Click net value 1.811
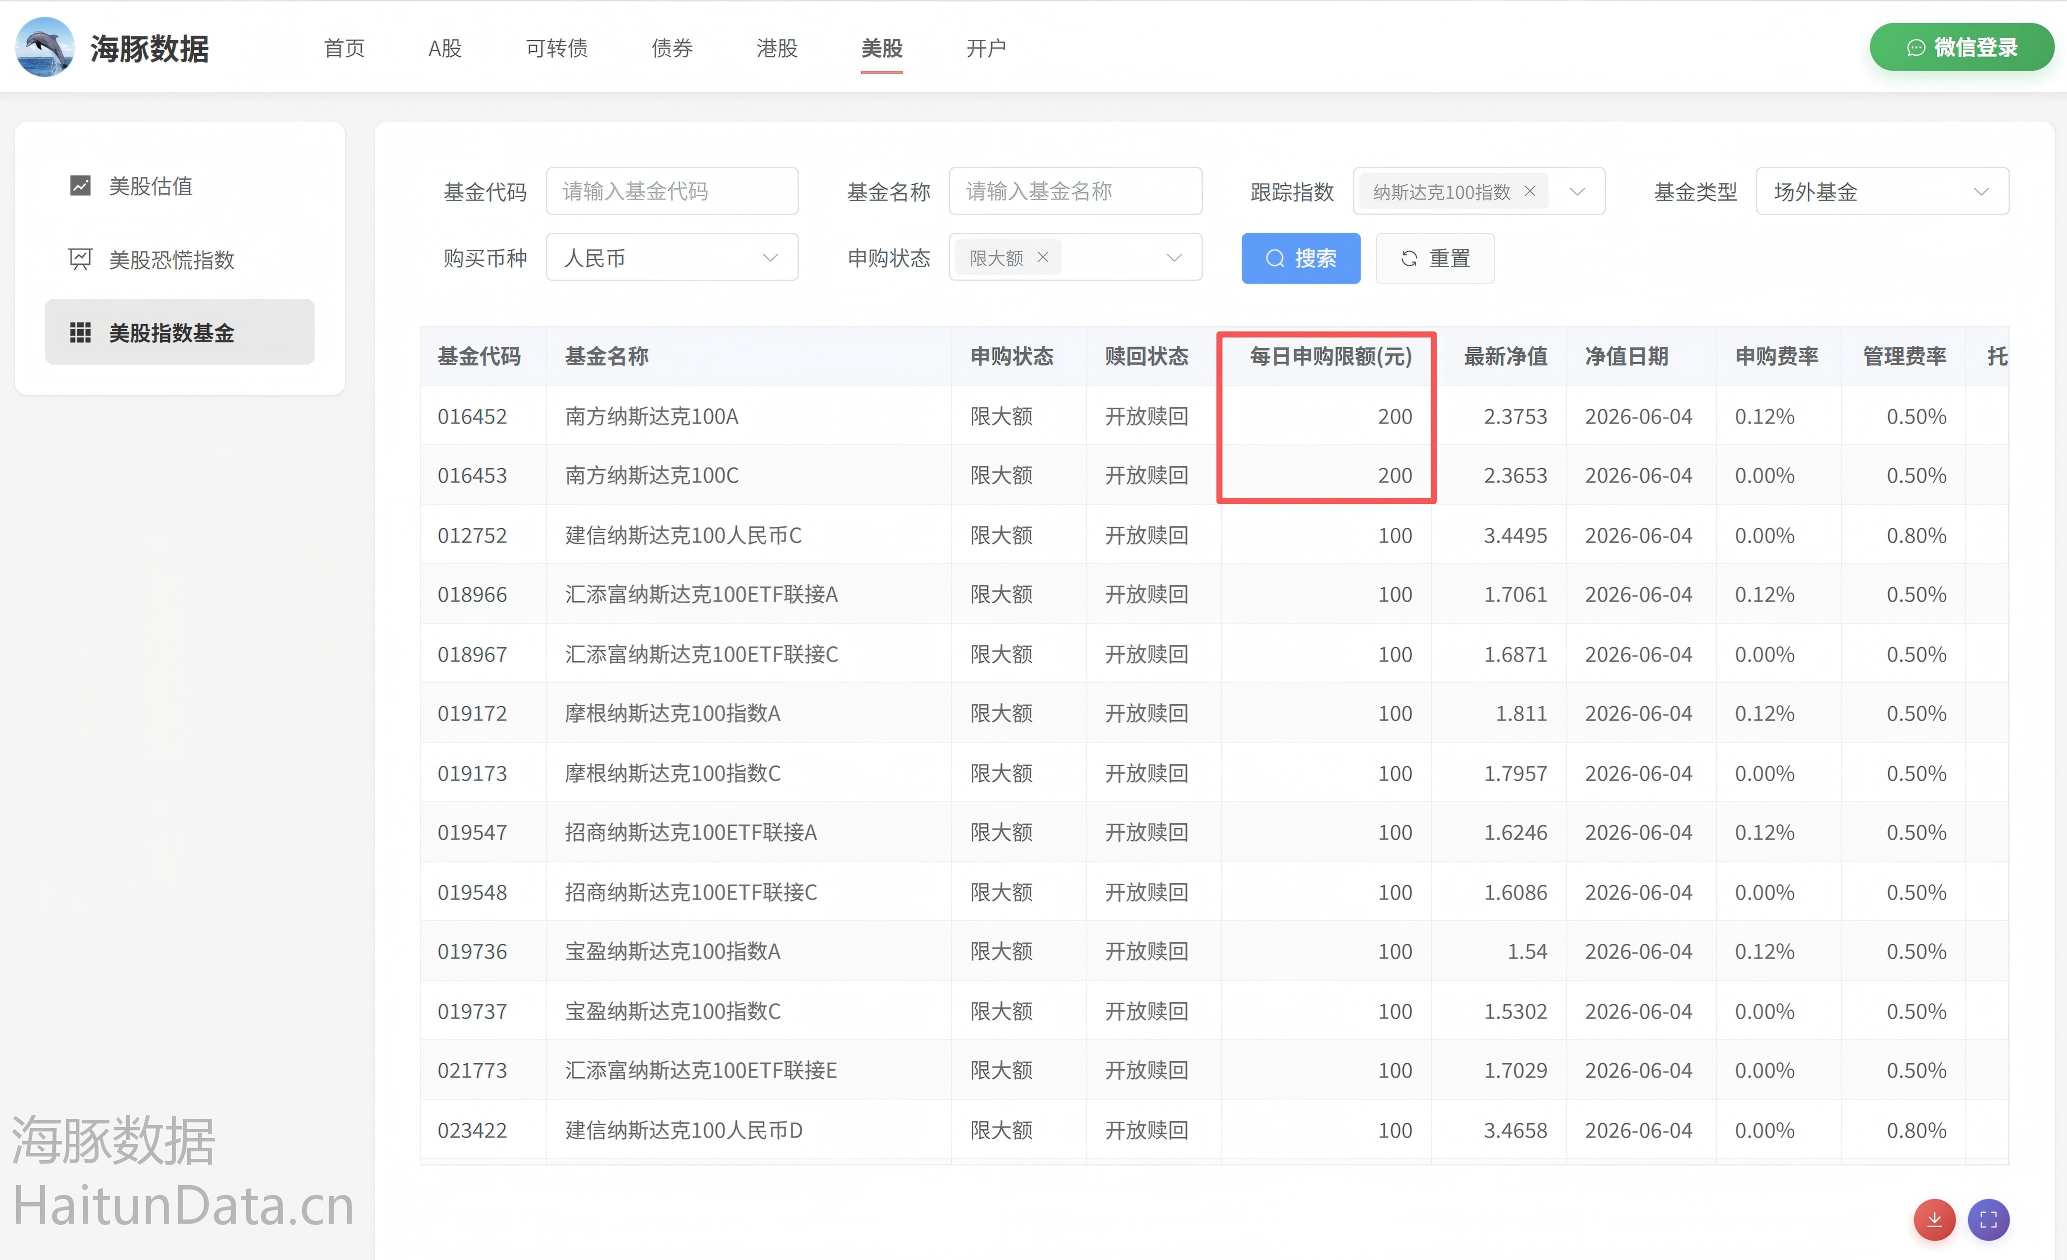 click(x=1521, y=713)
